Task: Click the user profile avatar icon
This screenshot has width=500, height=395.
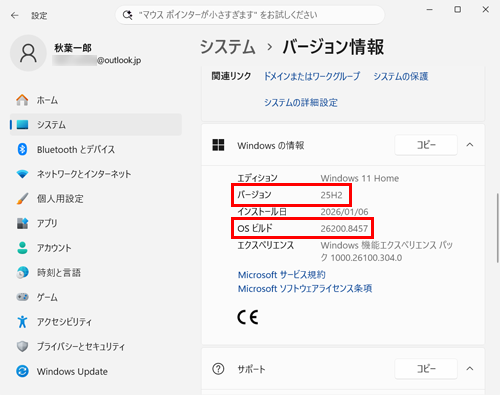Action: (28, 53)
